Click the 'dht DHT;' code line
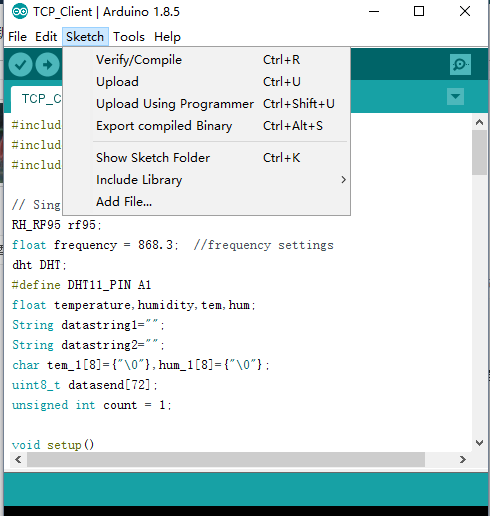Image resolution: width=490 pixels, height=516 pixels. point(39,265)
